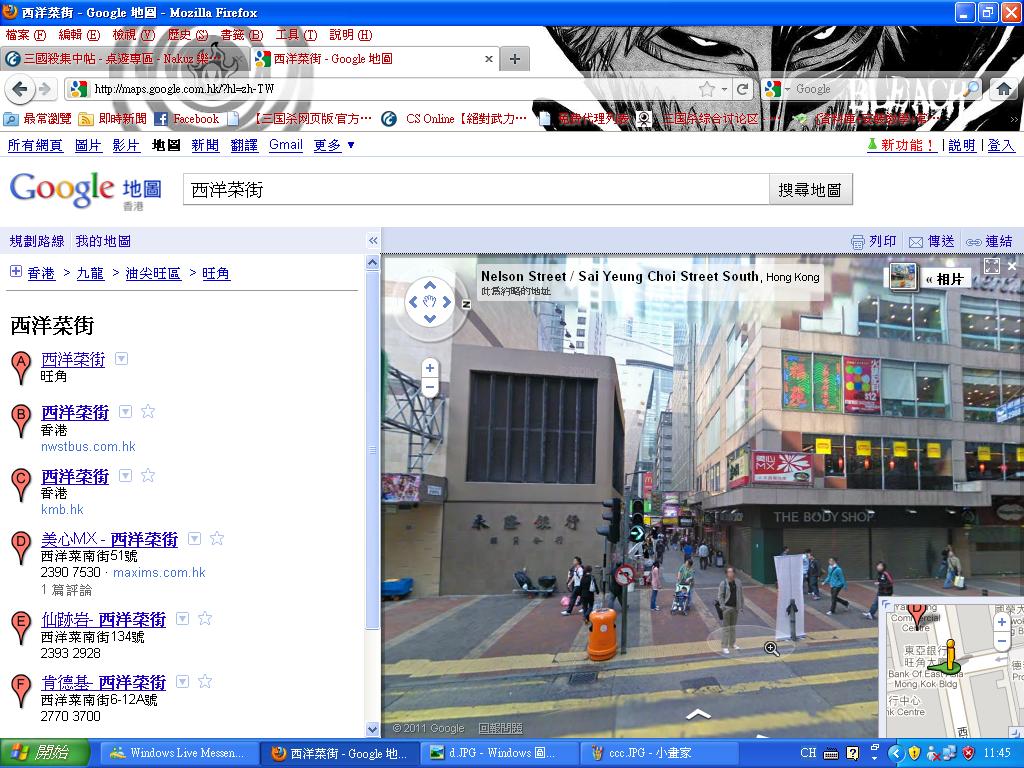The height and width of the screenshot is (768, 1024).
Task: Open a new tab with plus button
Action: (x=514, y=59)
